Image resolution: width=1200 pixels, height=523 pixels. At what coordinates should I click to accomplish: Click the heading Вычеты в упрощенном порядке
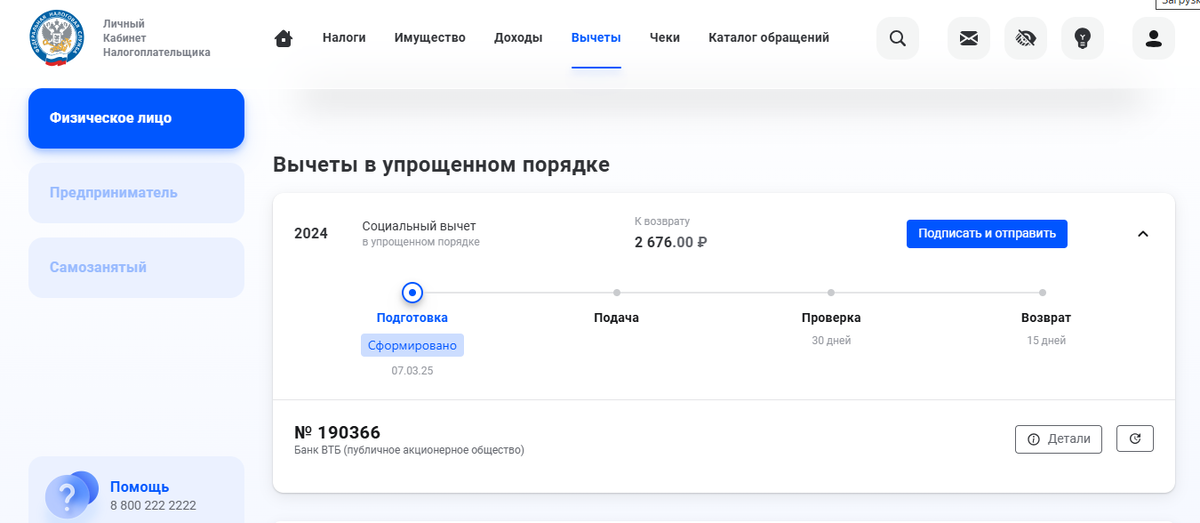[441, 165]
